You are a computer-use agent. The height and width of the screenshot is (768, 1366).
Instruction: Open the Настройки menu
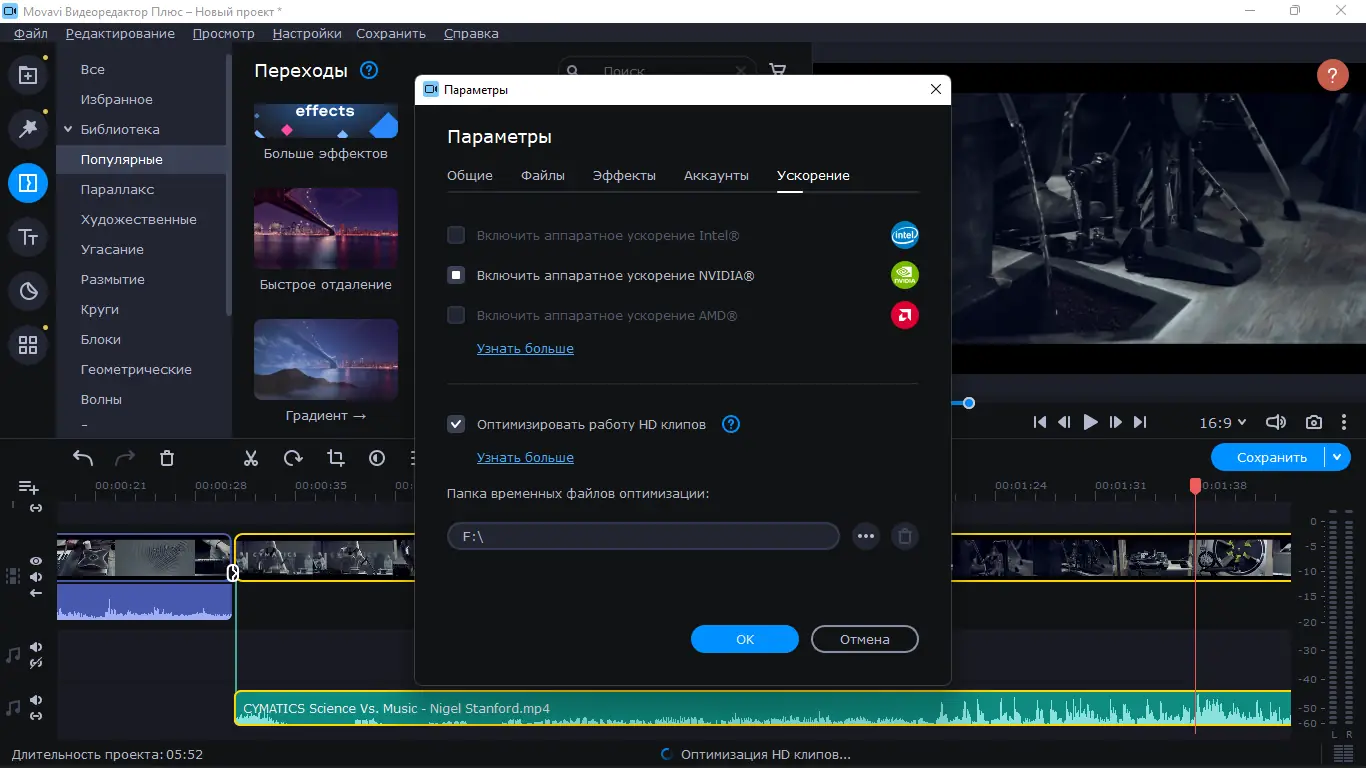coord(307,33)
